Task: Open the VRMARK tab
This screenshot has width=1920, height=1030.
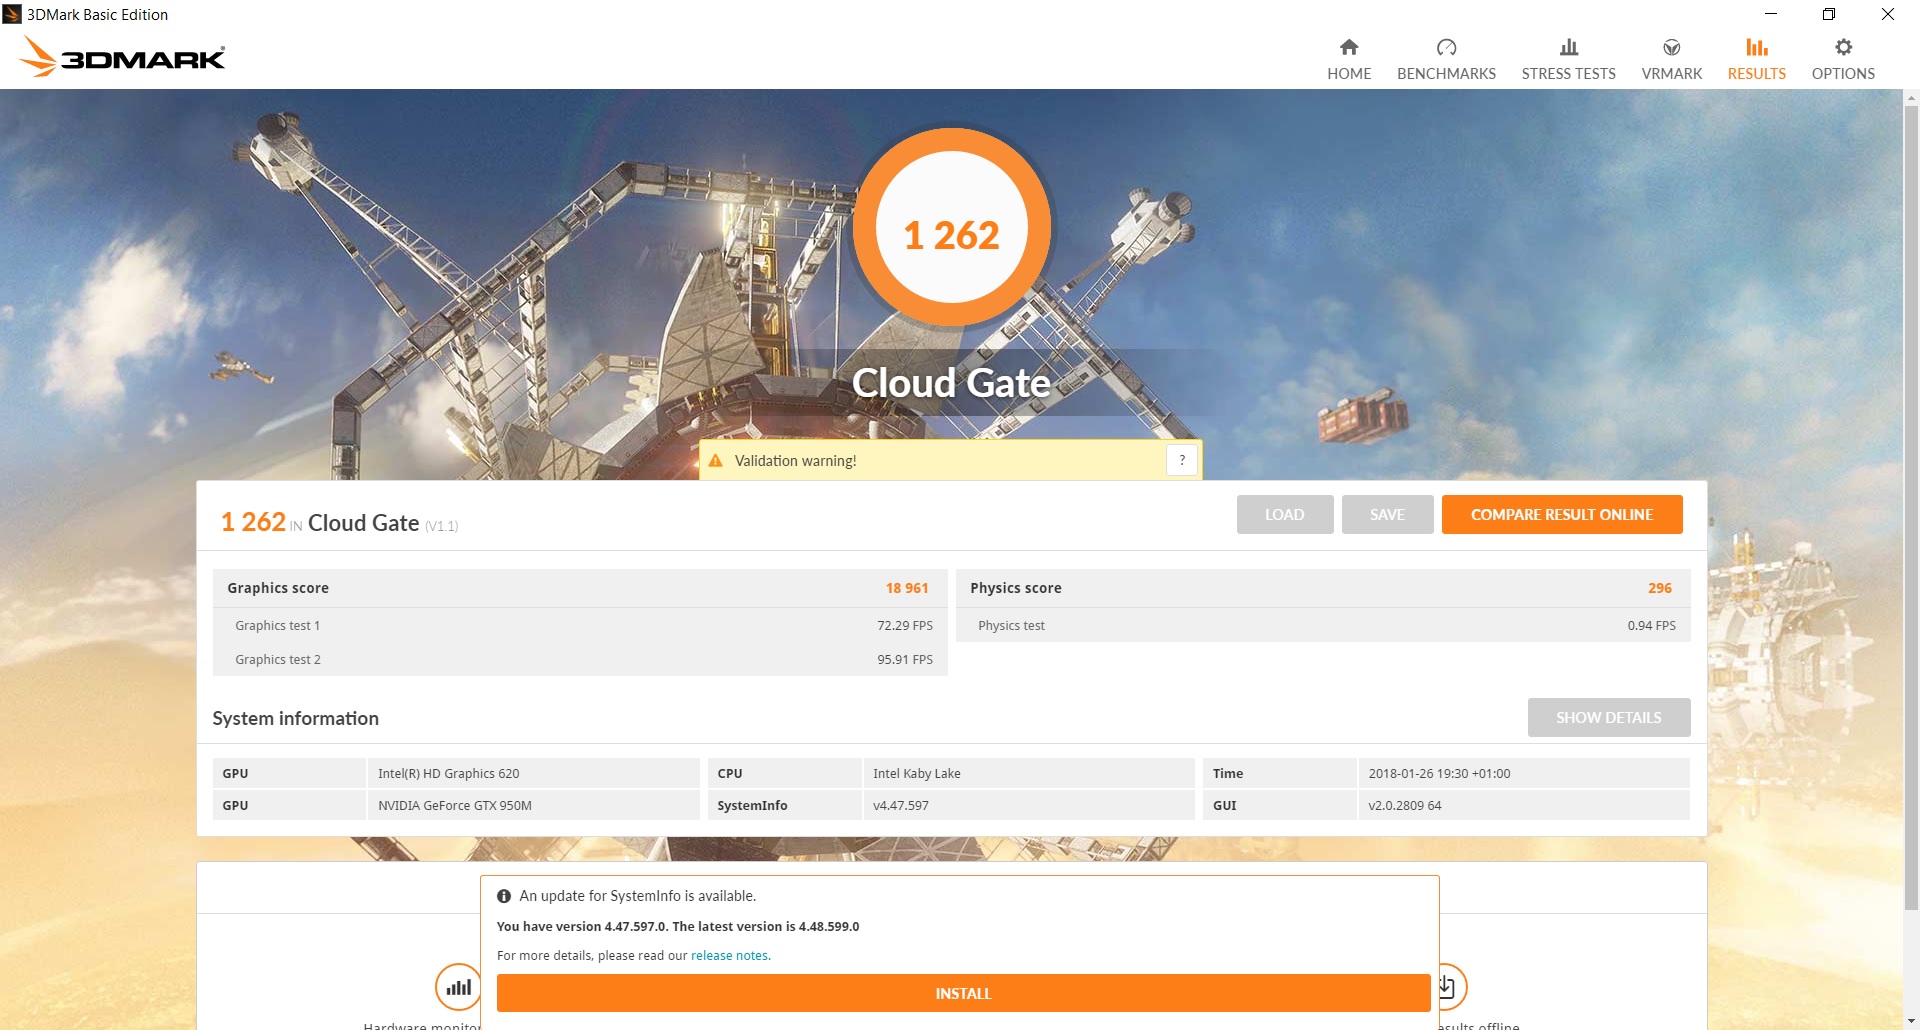Action: tap(1672, 74)
